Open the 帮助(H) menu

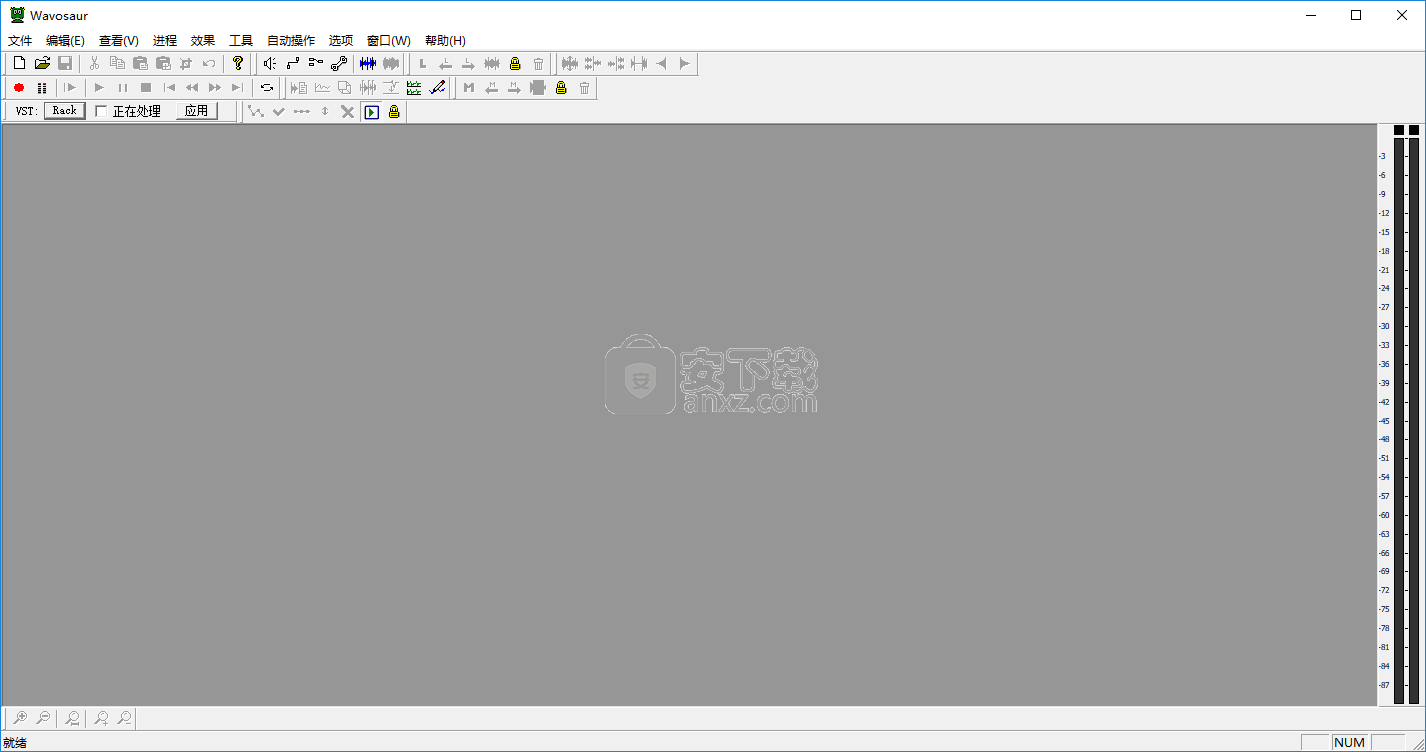[445, 41]
